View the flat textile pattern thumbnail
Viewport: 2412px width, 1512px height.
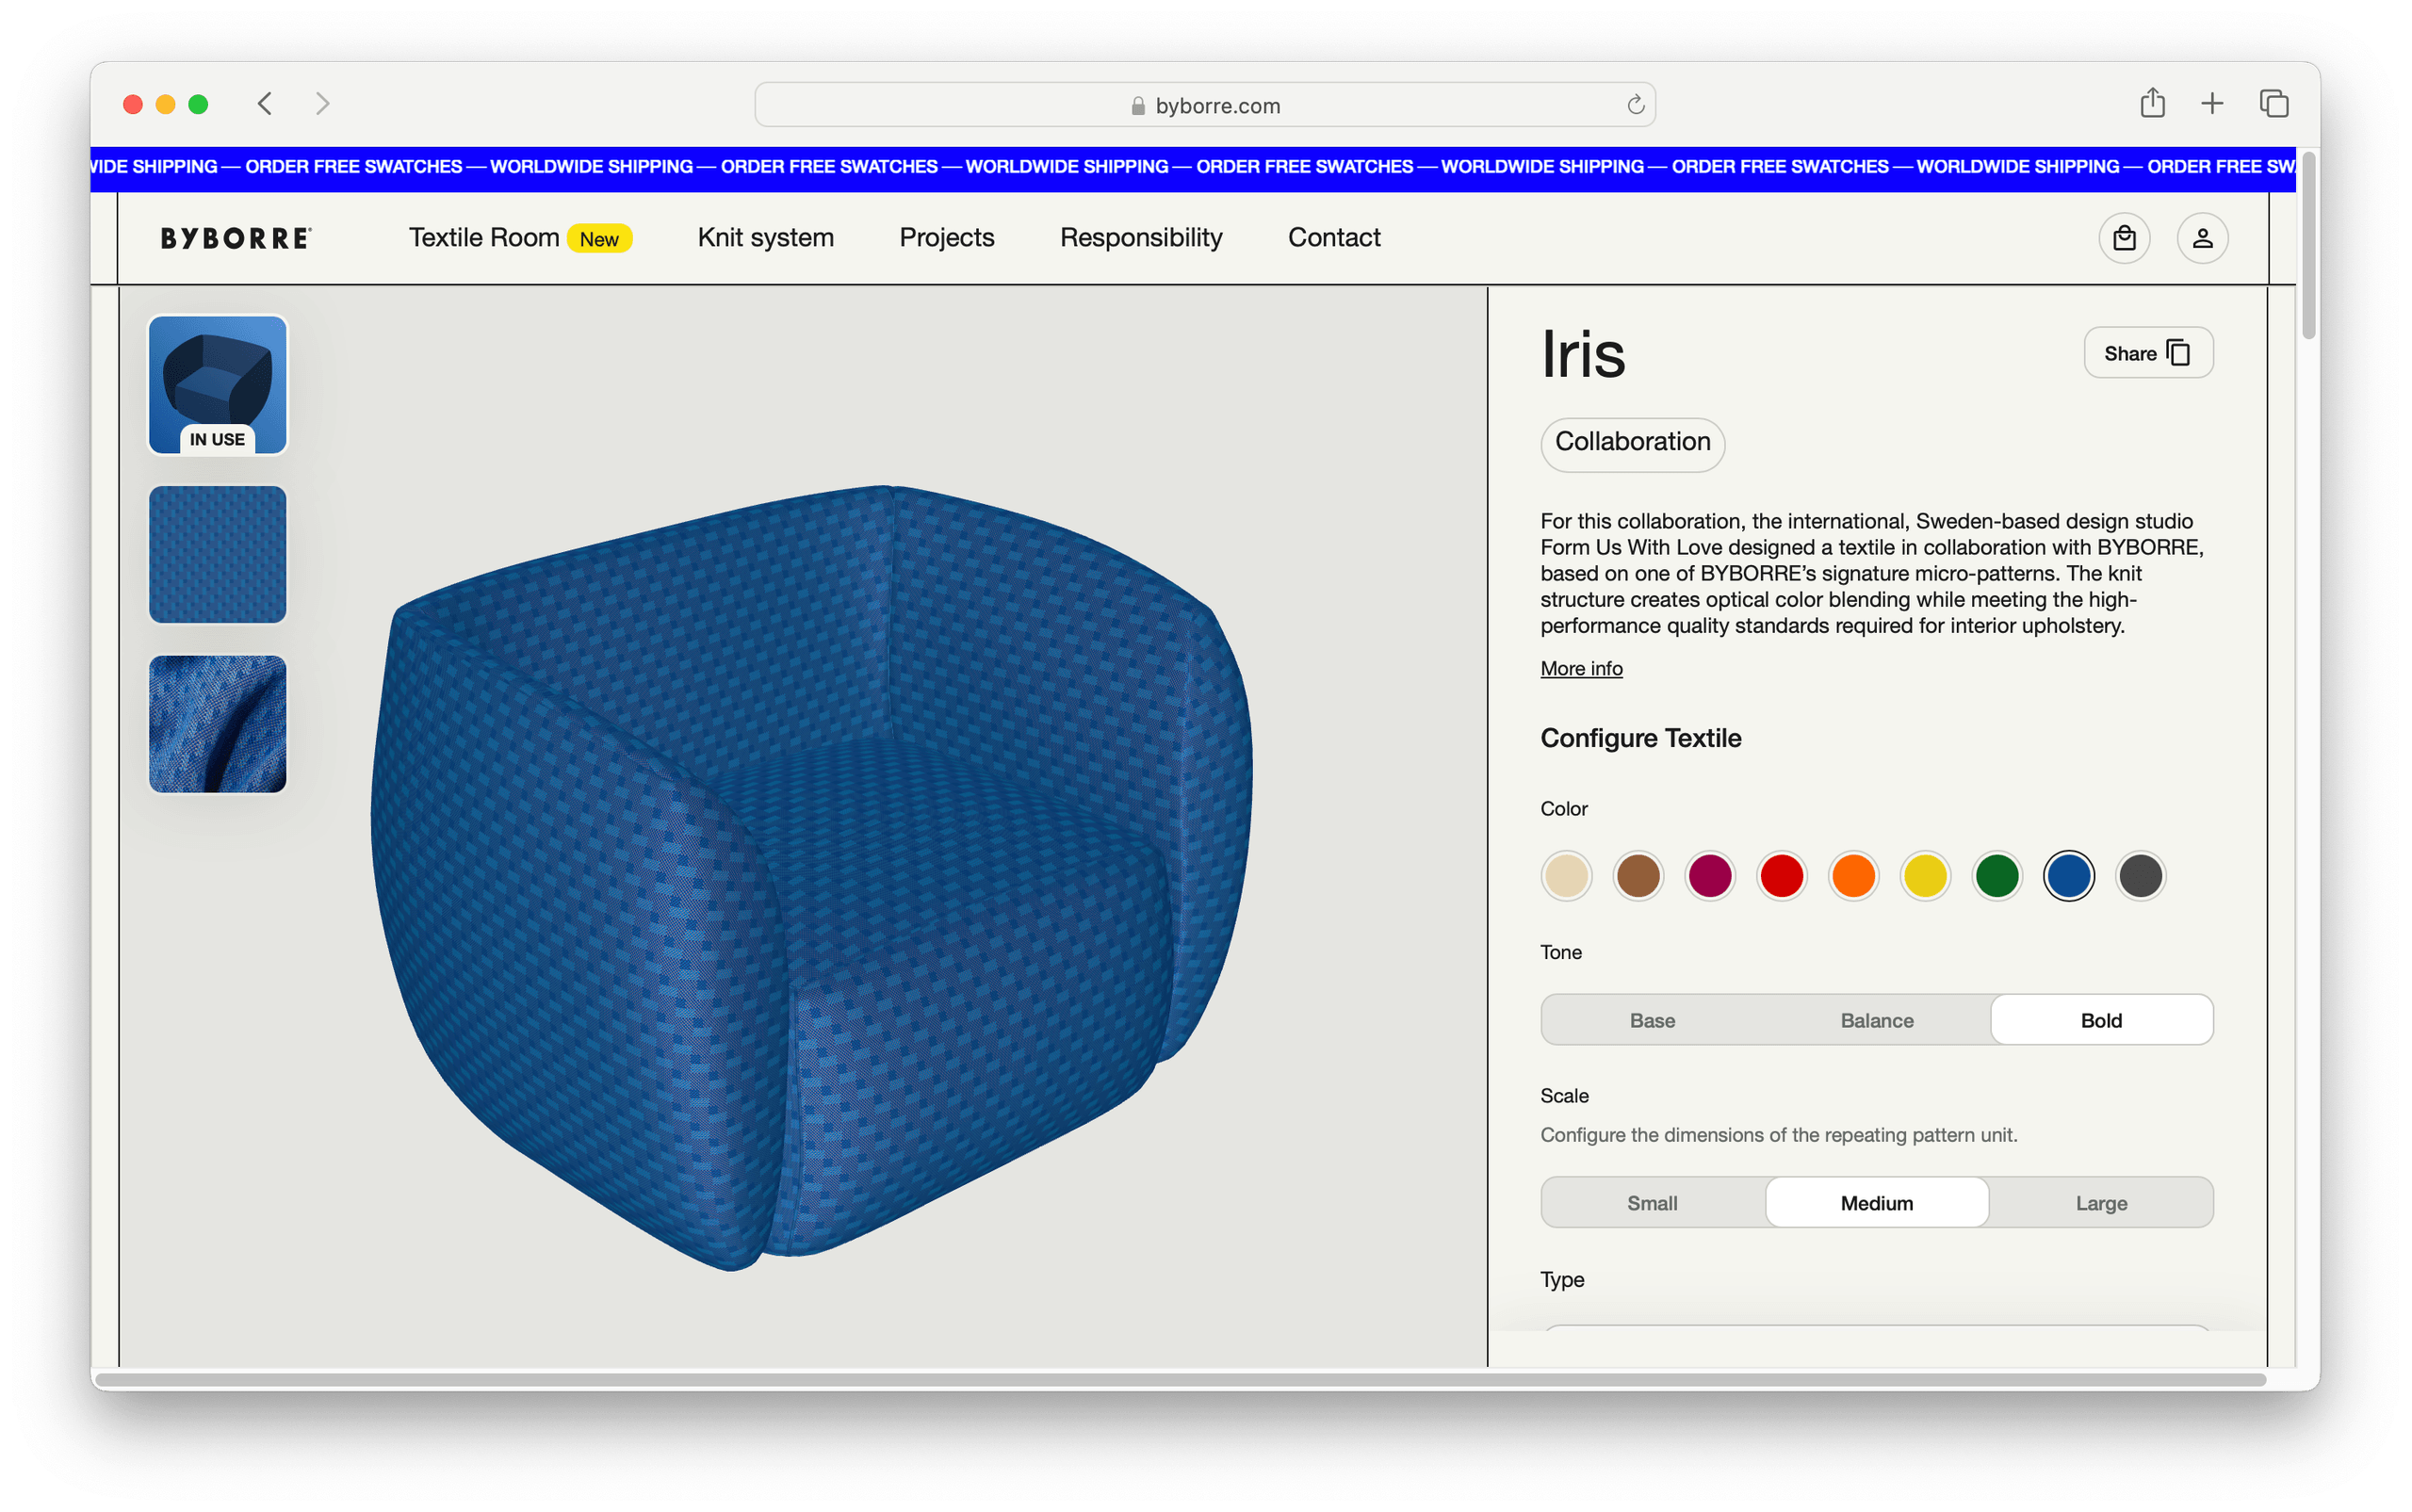point(218,555)
